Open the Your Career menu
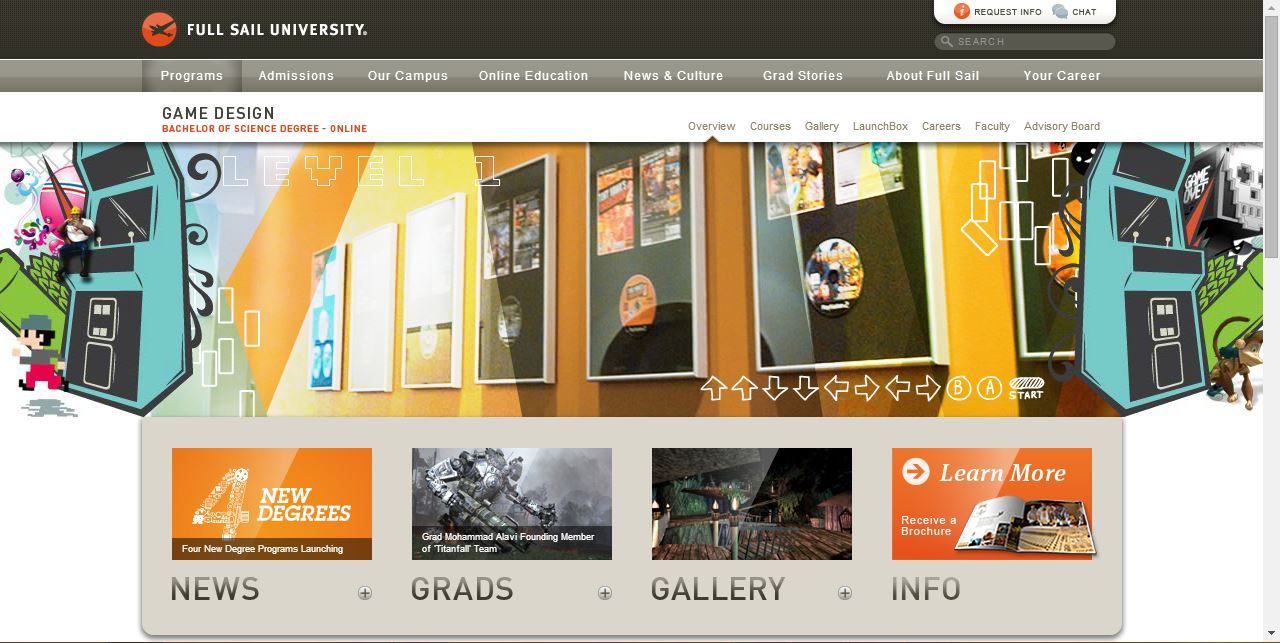Image resolution: width=1280 pixels, height=643 pixels. (x=1061, y=75)
